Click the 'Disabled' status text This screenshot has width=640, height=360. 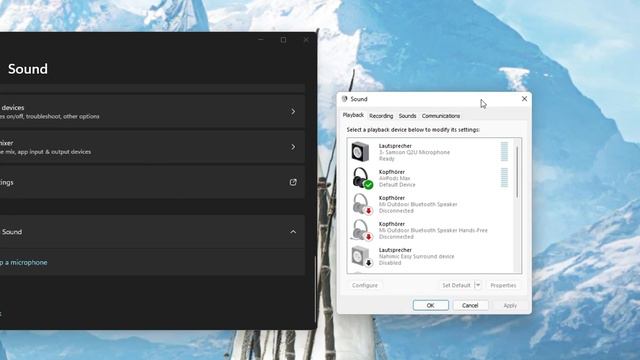pos(390,263)
